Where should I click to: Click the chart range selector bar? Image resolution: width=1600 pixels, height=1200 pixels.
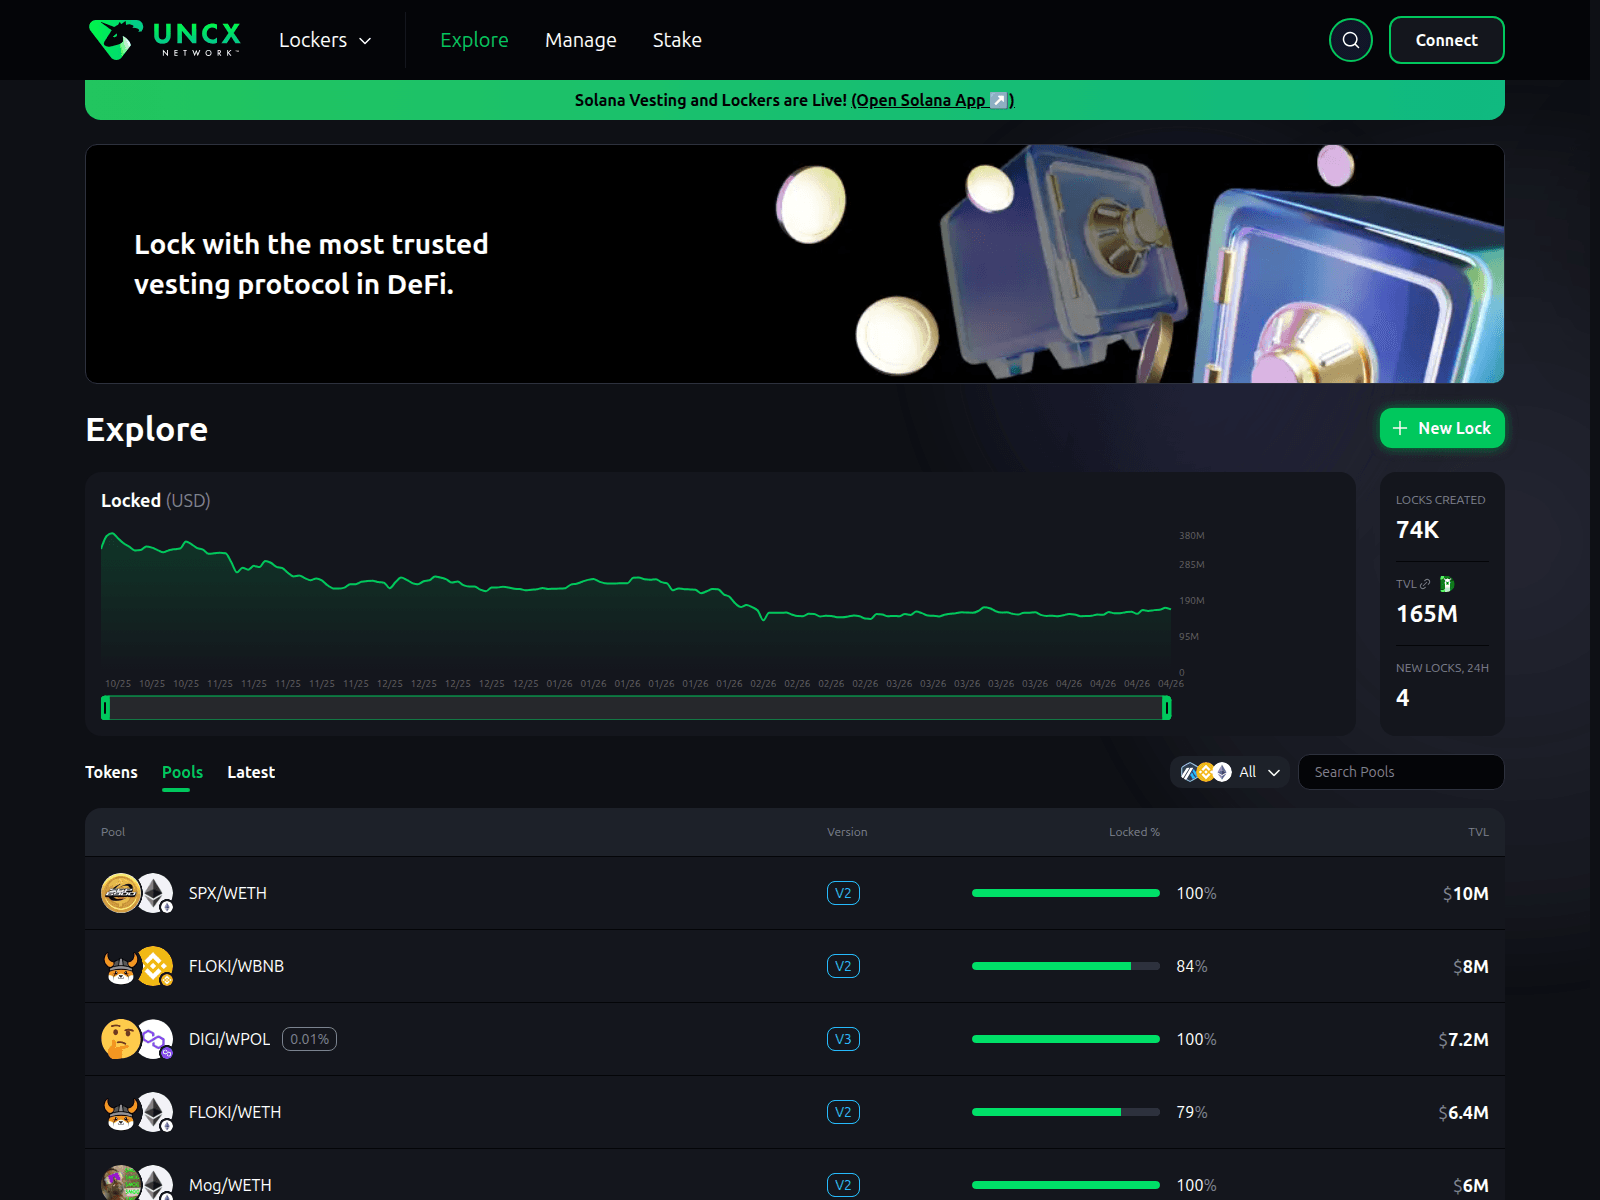(x=636, y=708)
